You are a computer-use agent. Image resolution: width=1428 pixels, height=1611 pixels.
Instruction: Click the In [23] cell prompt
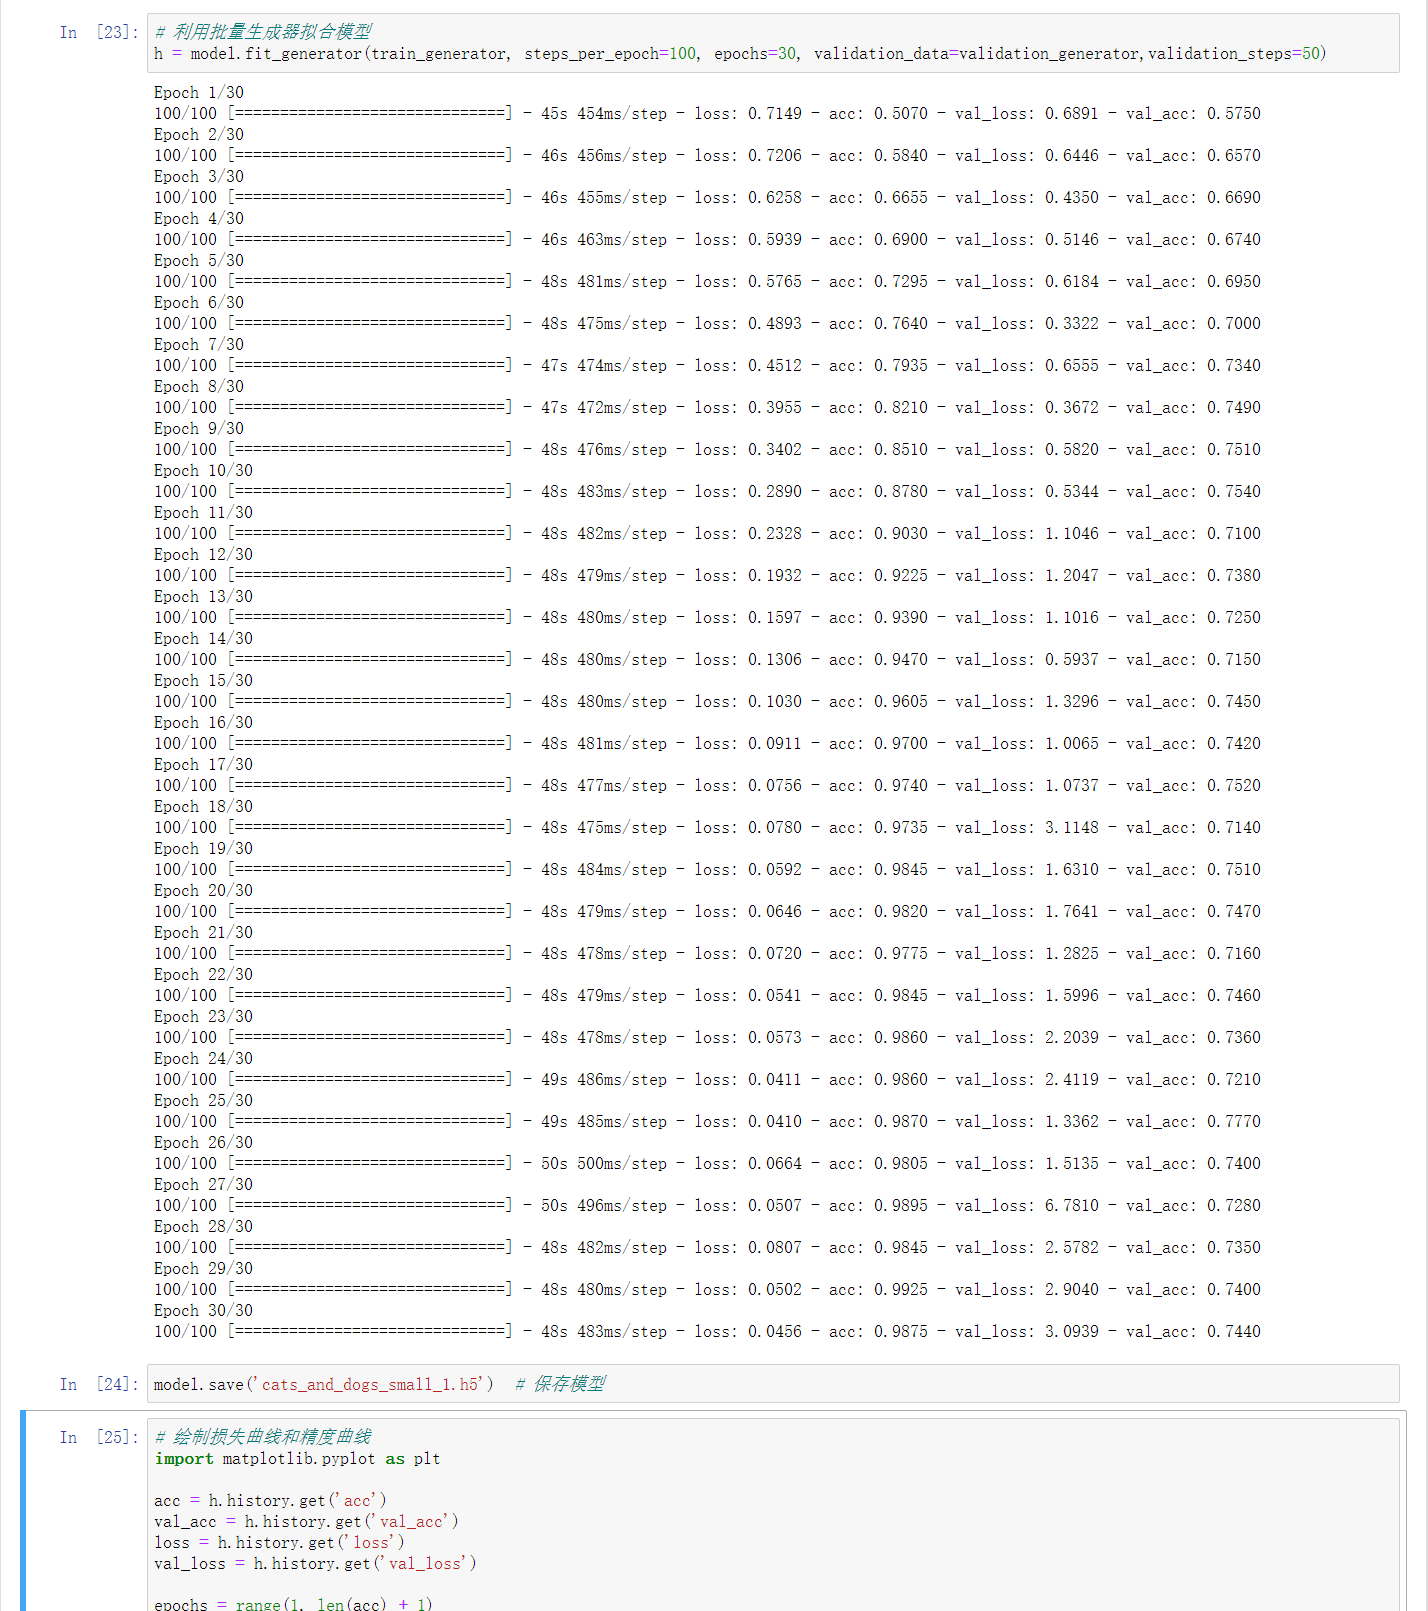click(x=99, y=32)
